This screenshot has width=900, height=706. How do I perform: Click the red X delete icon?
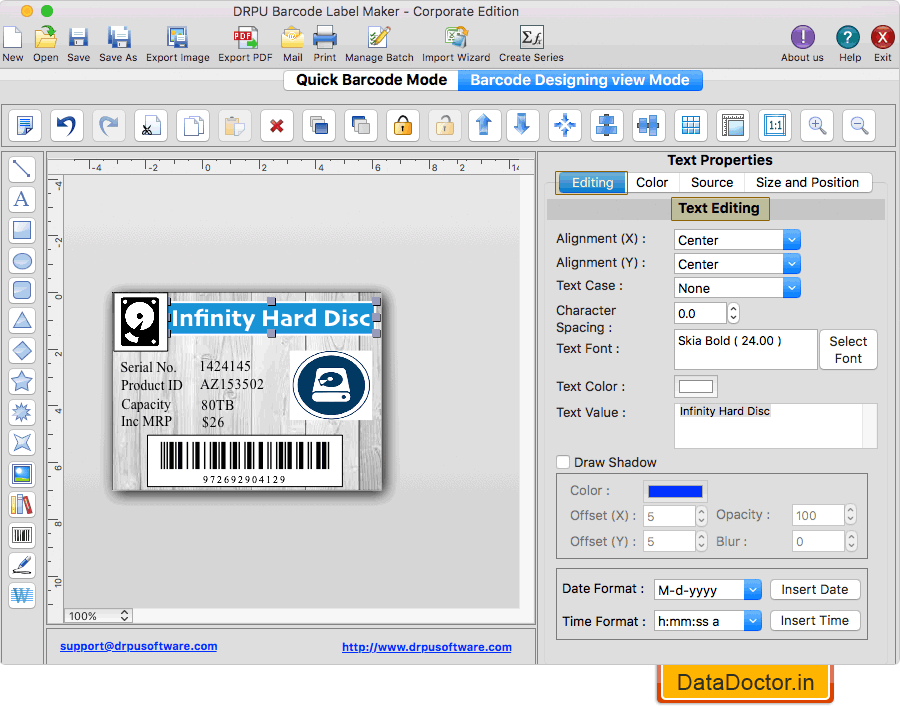[x=277, y=125]
